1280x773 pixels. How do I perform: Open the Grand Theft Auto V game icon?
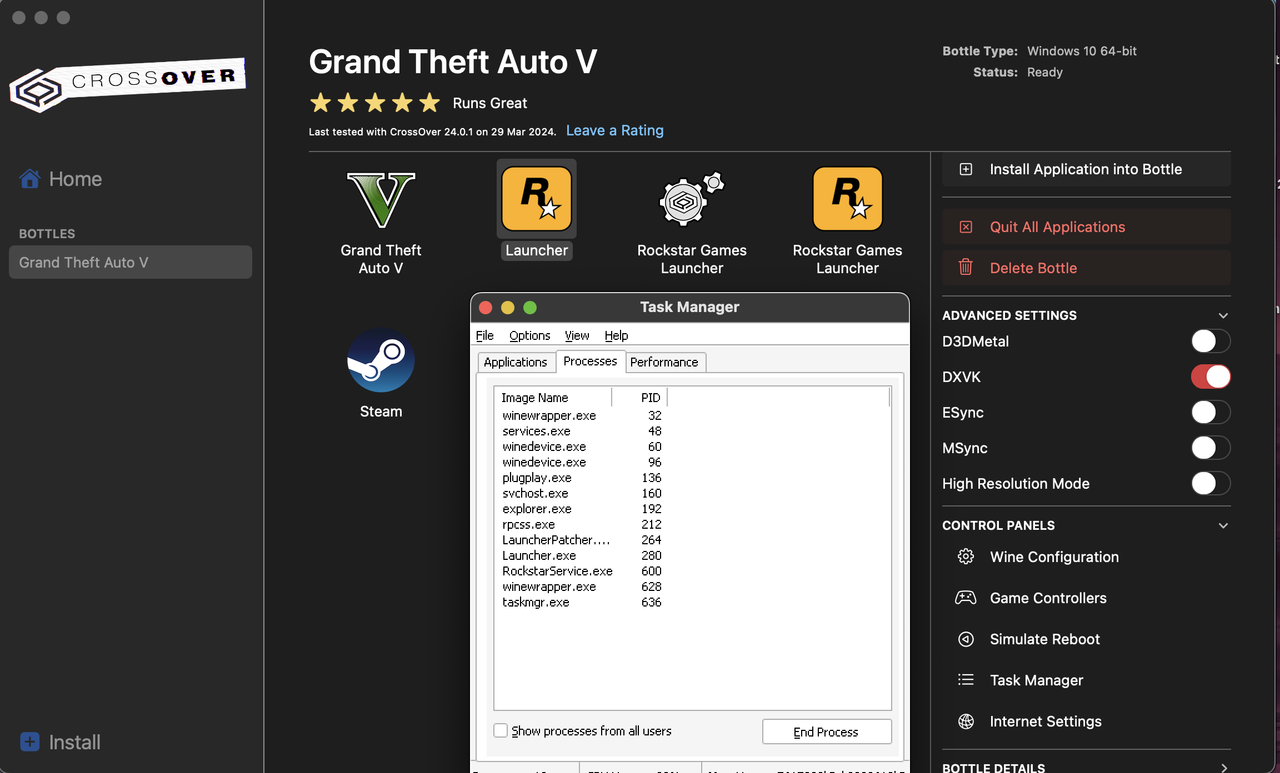click(x=381, y=200)
